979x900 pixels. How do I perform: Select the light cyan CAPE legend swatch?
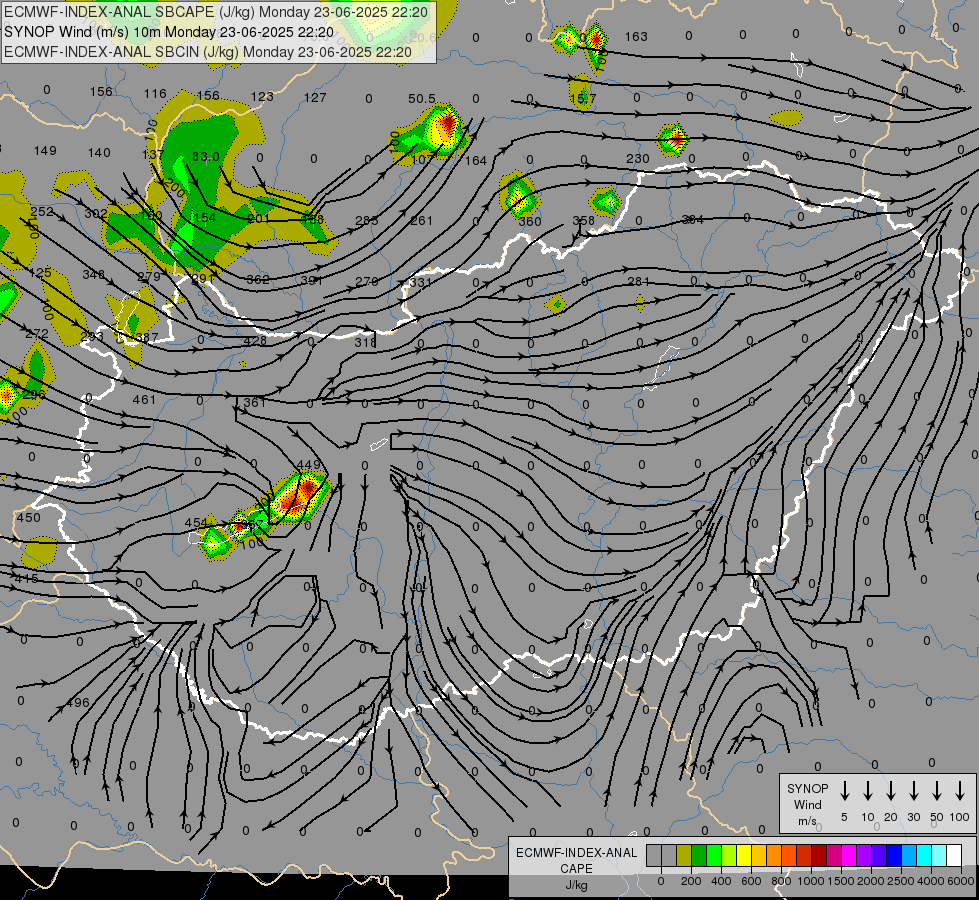point(939,856)
